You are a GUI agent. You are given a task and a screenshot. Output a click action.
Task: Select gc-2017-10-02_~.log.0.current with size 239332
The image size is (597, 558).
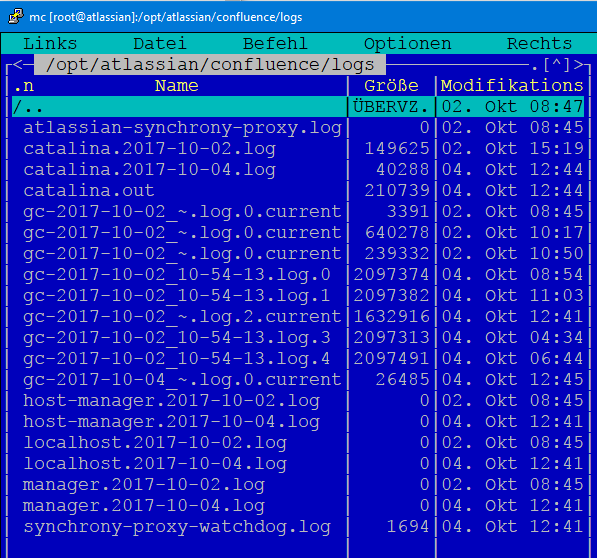point(182,253)
